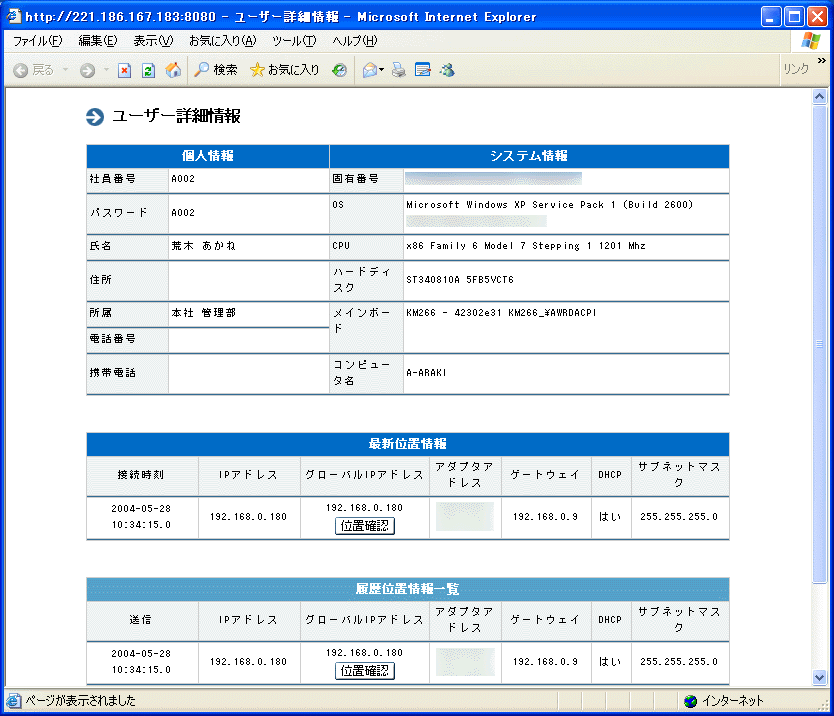
Task: Select gateway 192.168.0.9 in 最新位置情報
Action: 545,517
